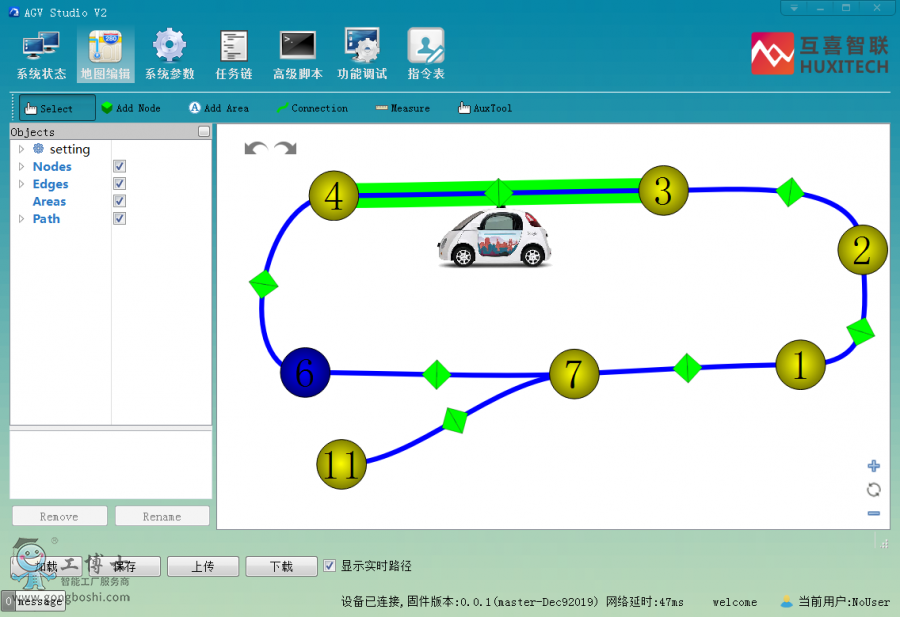Expand the Nodes tree branch
This screenshot has height=617, width=900.
click(x=22, y=167)
